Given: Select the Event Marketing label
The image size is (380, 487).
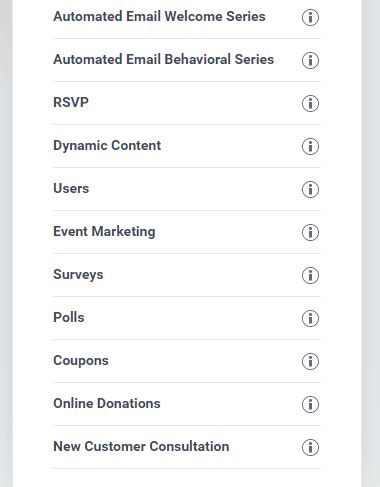Looking at the screenshot, I should (104, 232).
